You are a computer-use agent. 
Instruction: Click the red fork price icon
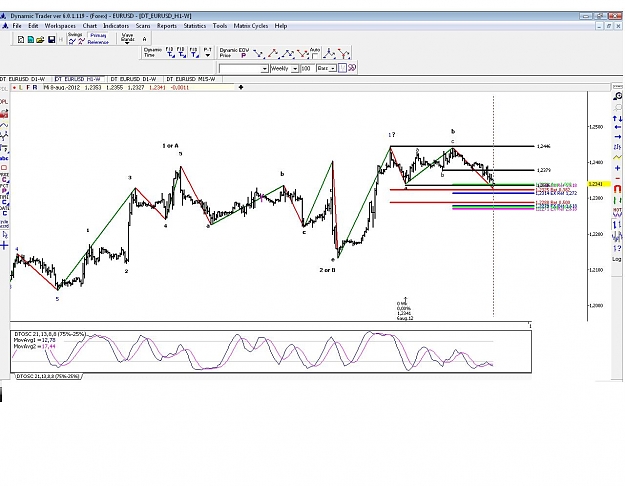[x=344, y=53]
